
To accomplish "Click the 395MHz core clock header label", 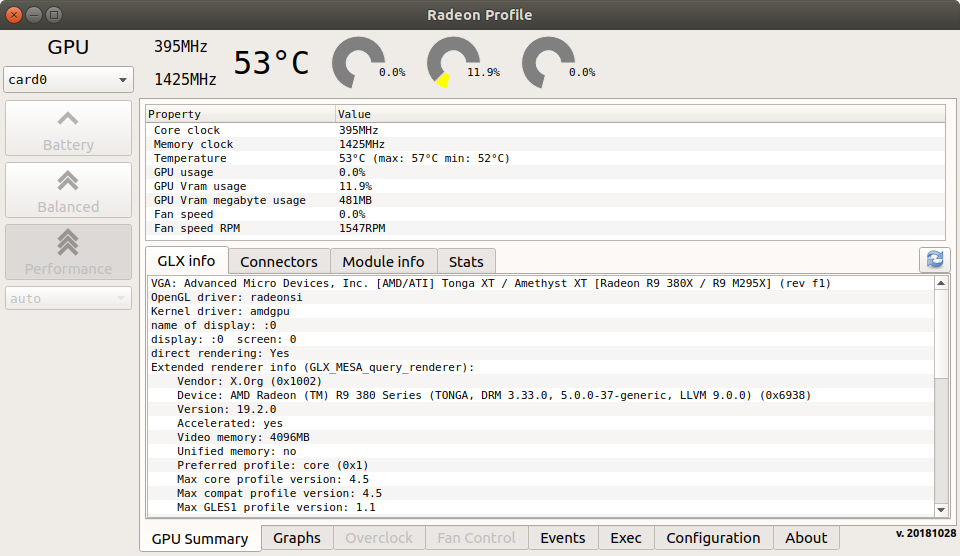I will click(x=181, y=47).
